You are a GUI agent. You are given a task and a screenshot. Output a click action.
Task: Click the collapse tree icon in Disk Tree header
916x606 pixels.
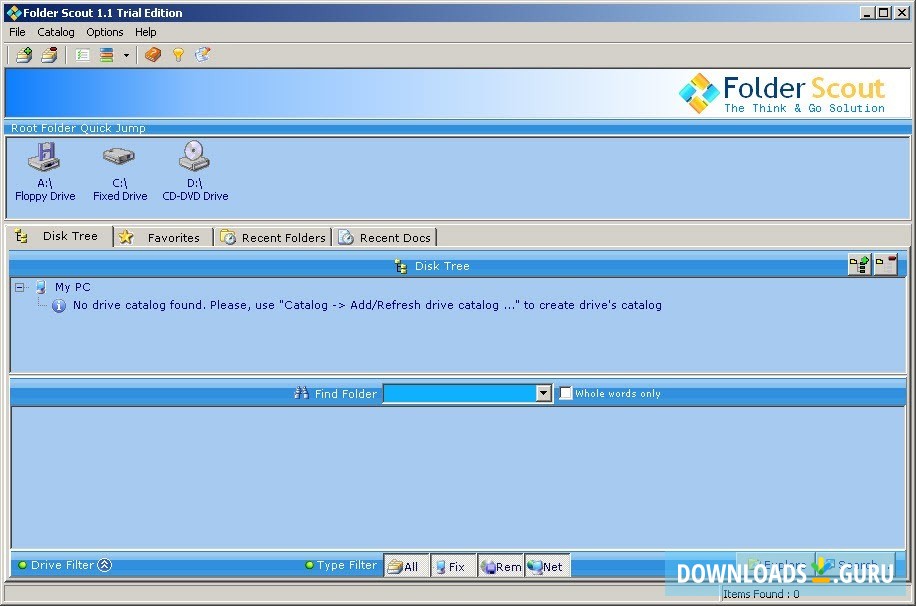[x=886, y=265]
